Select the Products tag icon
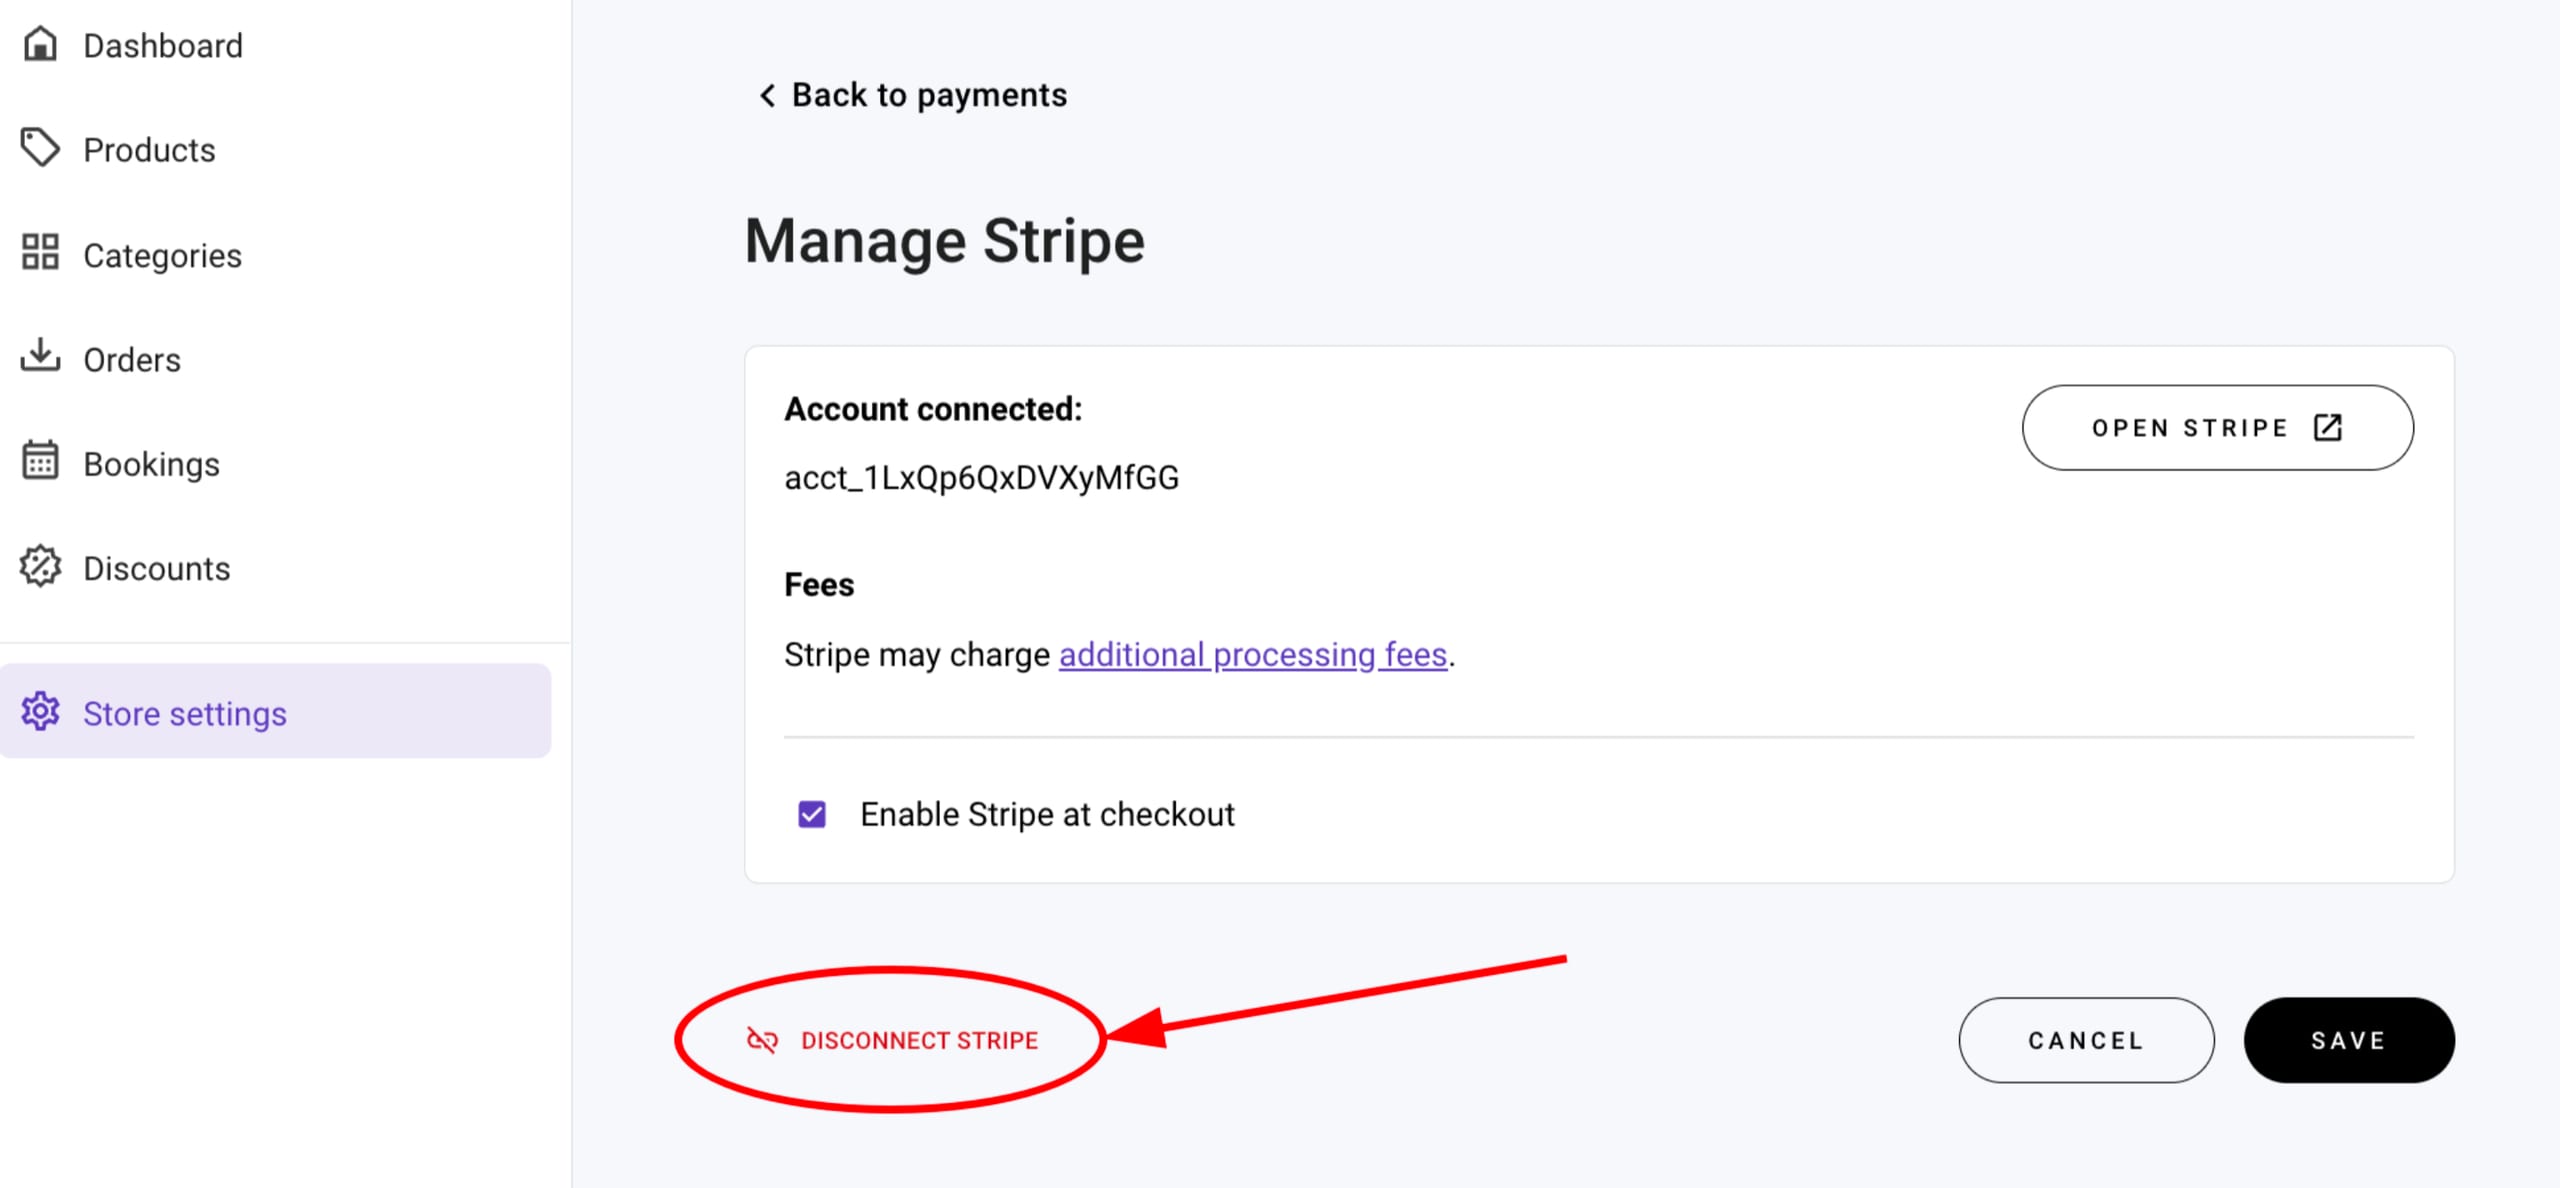This screenshot has height=1188, width=2560. 40,148
